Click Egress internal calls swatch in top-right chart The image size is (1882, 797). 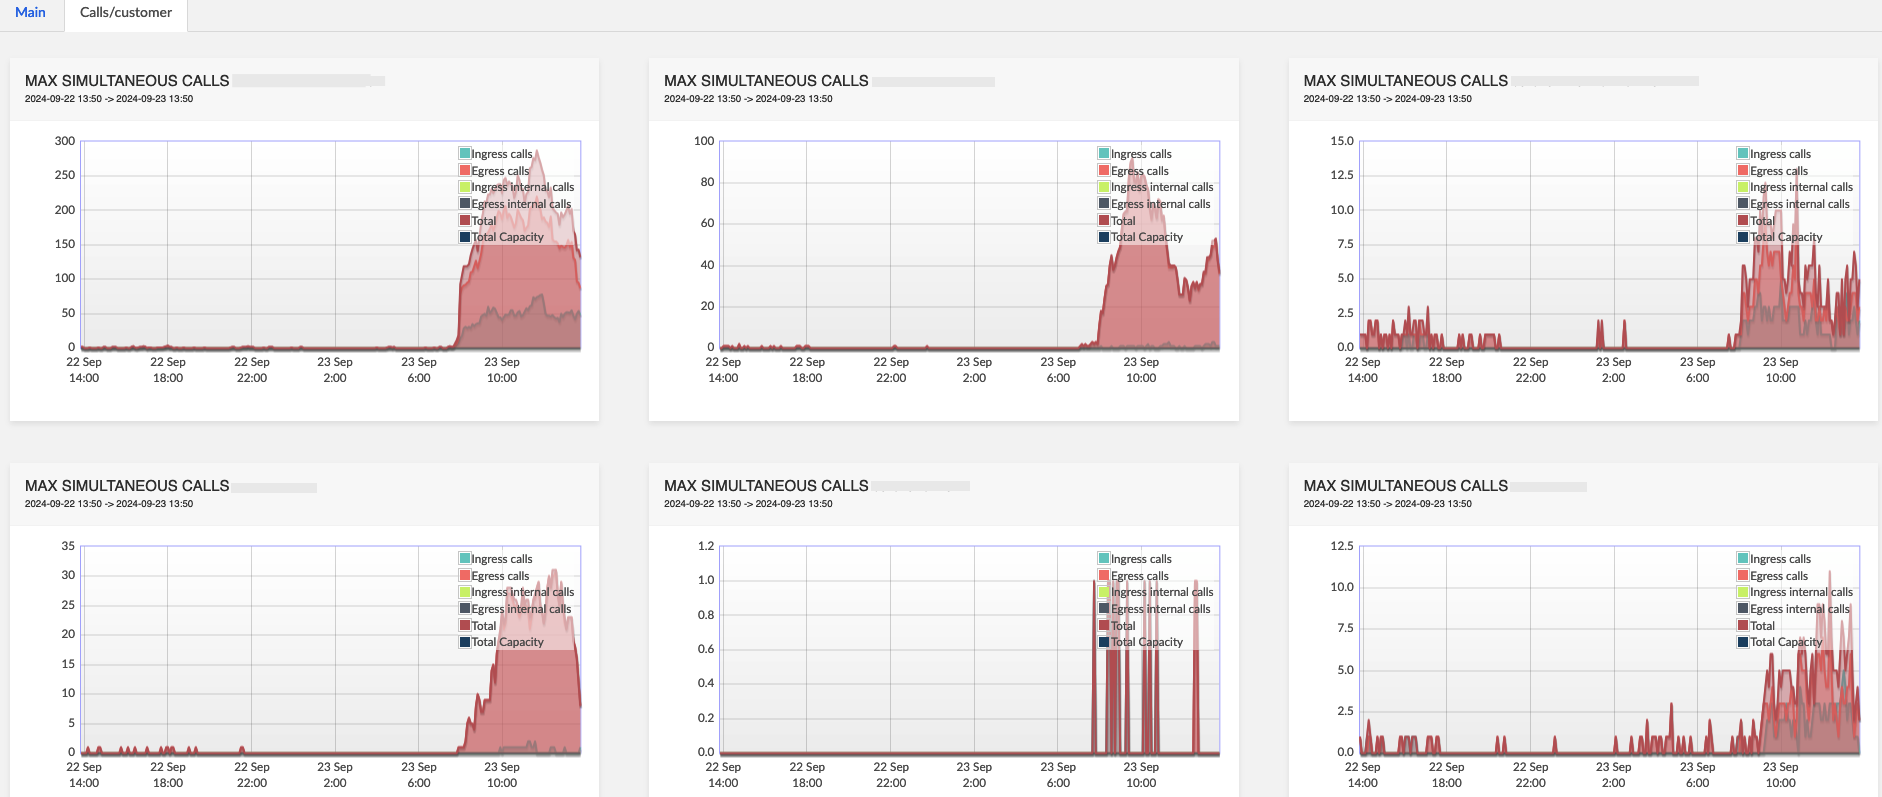[x=1743, y=204]
